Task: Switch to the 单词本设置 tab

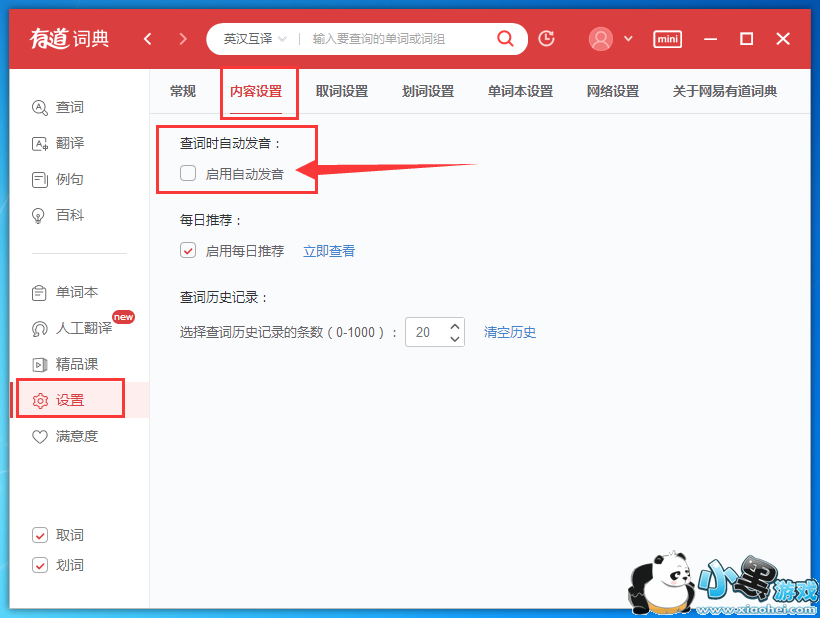Action: [x=520, y=91]
